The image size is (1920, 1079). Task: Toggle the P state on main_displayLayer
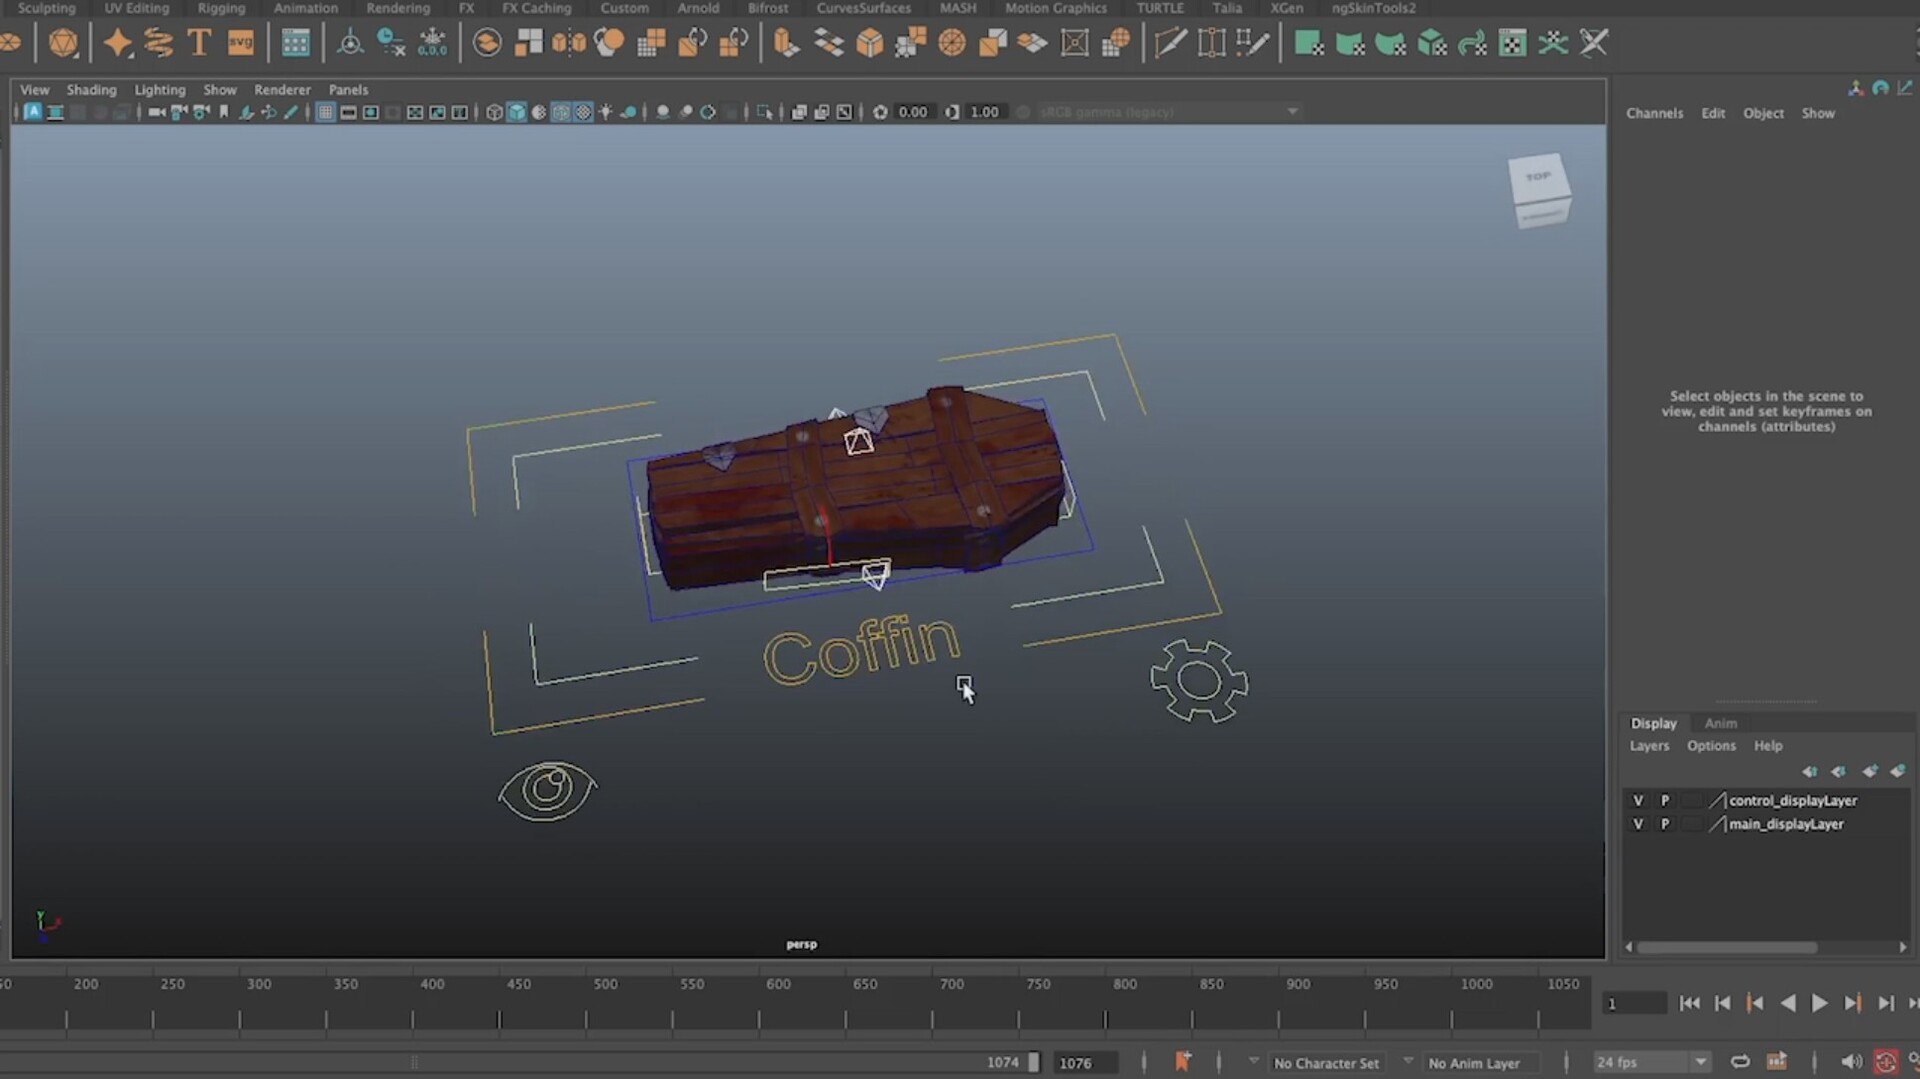click(1666, 824)
